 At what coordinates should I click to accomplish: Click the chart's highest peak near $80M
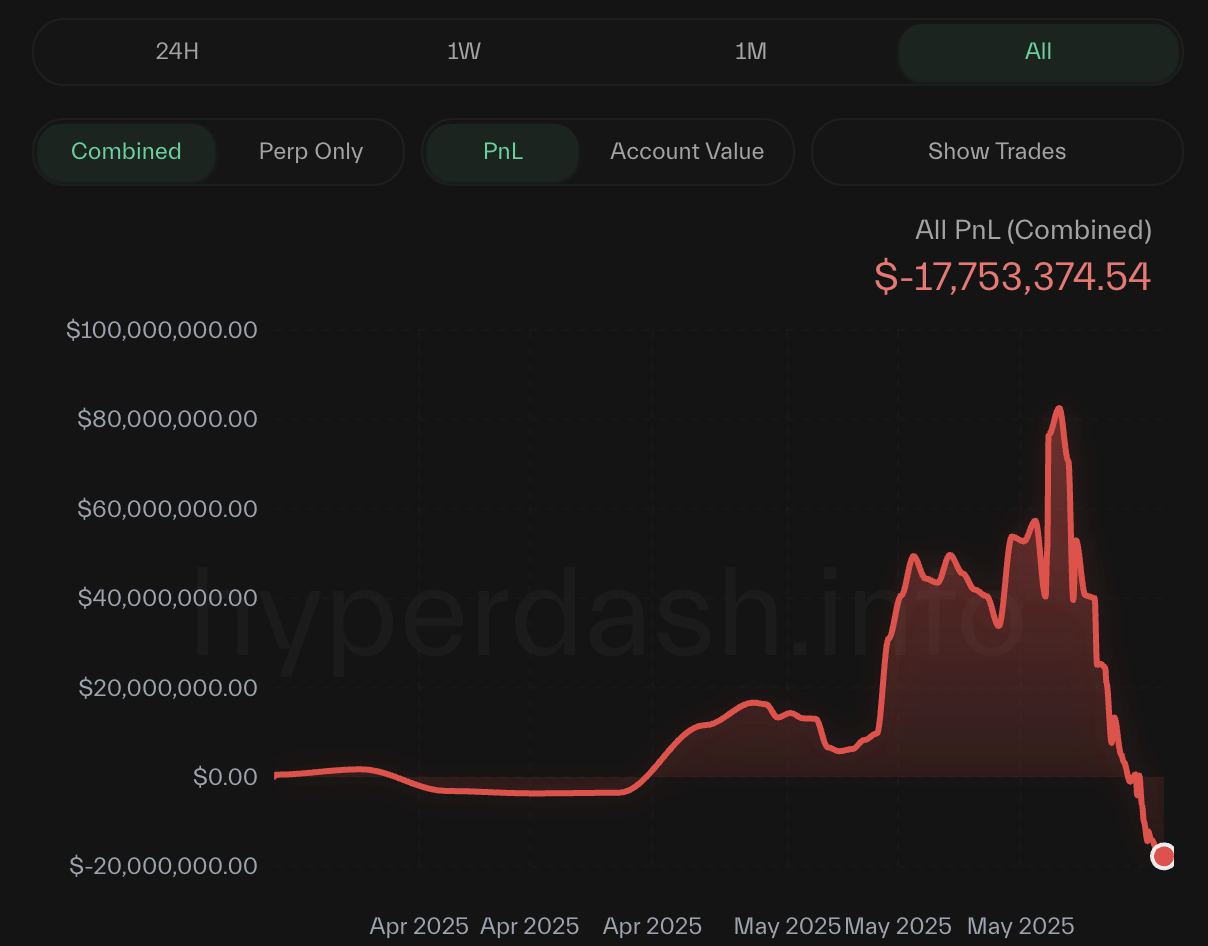(1058, 409)
